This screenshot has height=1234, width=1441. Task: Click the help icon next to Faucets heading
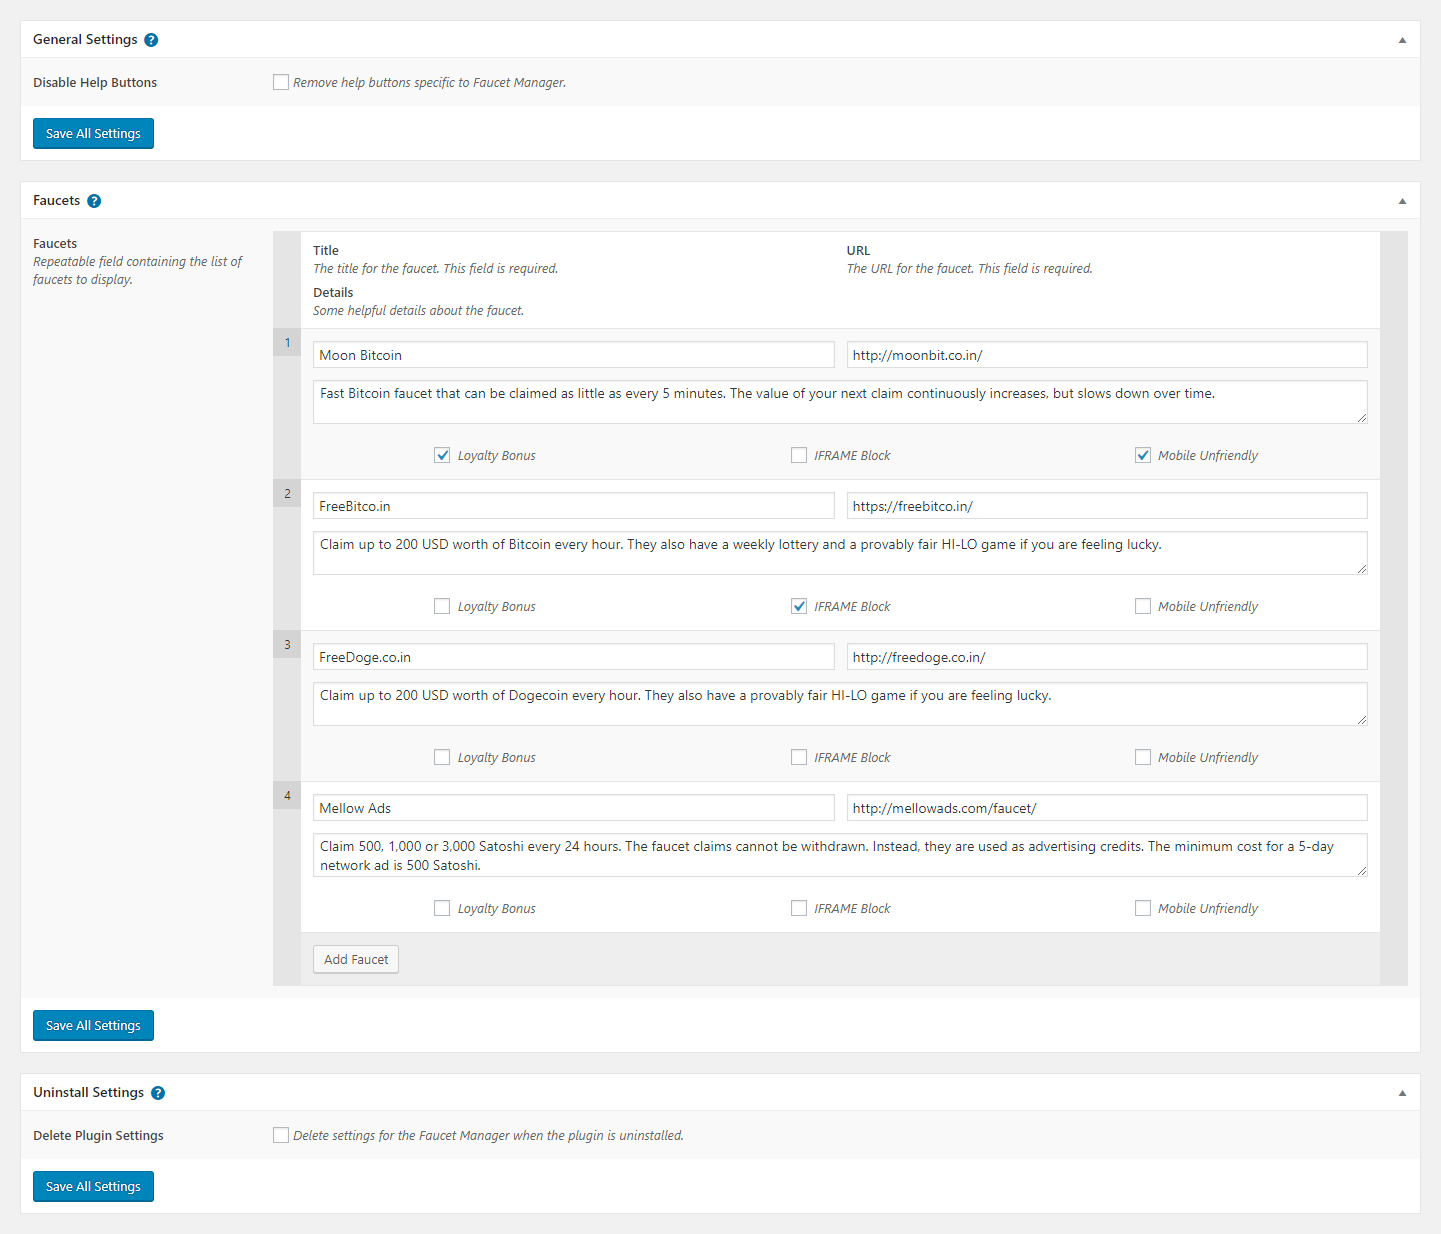coord(94,201)
